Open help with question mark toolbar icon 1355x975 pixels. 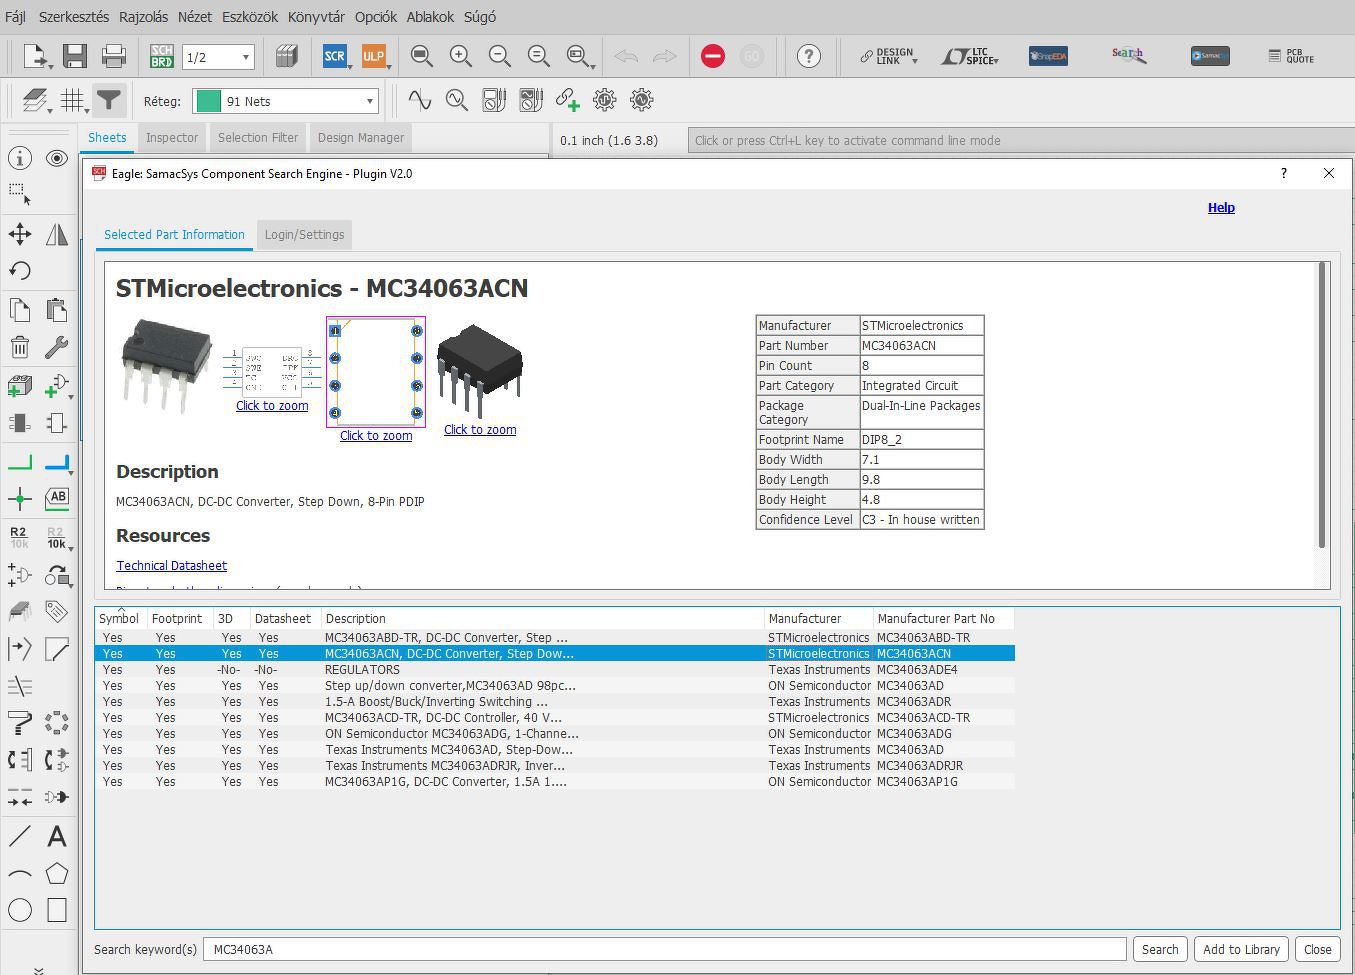[809, 56]
